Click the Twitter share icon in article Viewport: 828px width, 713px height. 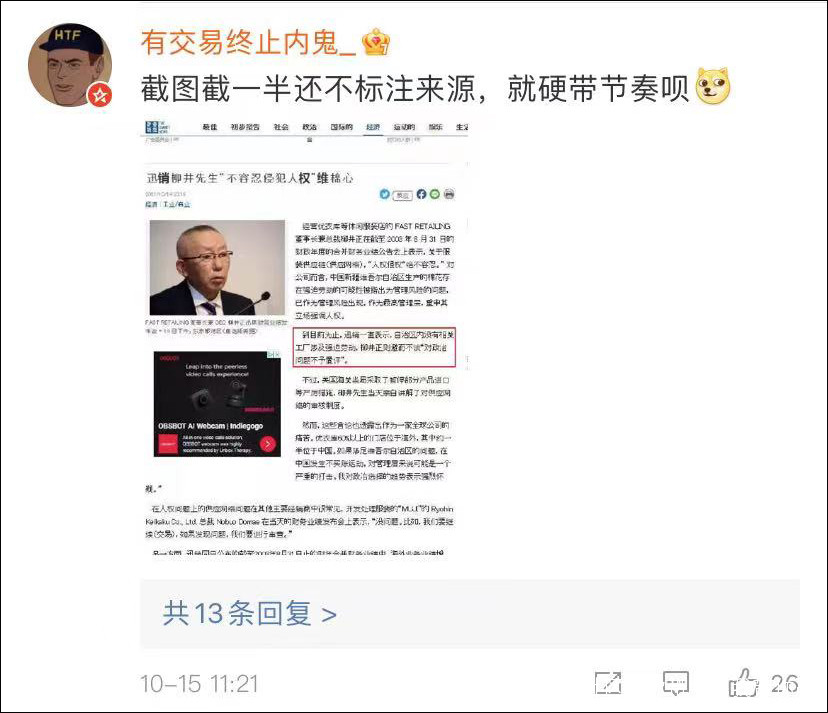pos(384,194)
